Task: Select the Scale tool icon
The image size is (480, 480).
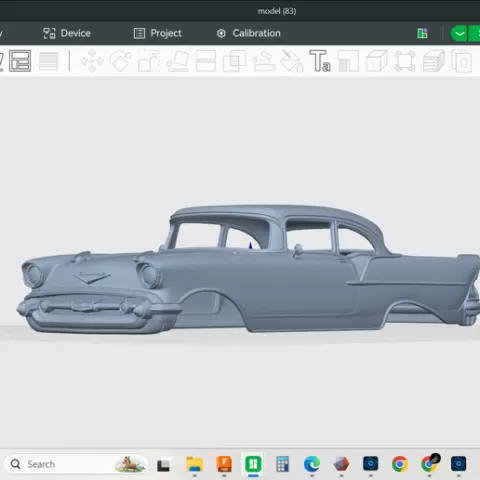Action: click(149, 61)
